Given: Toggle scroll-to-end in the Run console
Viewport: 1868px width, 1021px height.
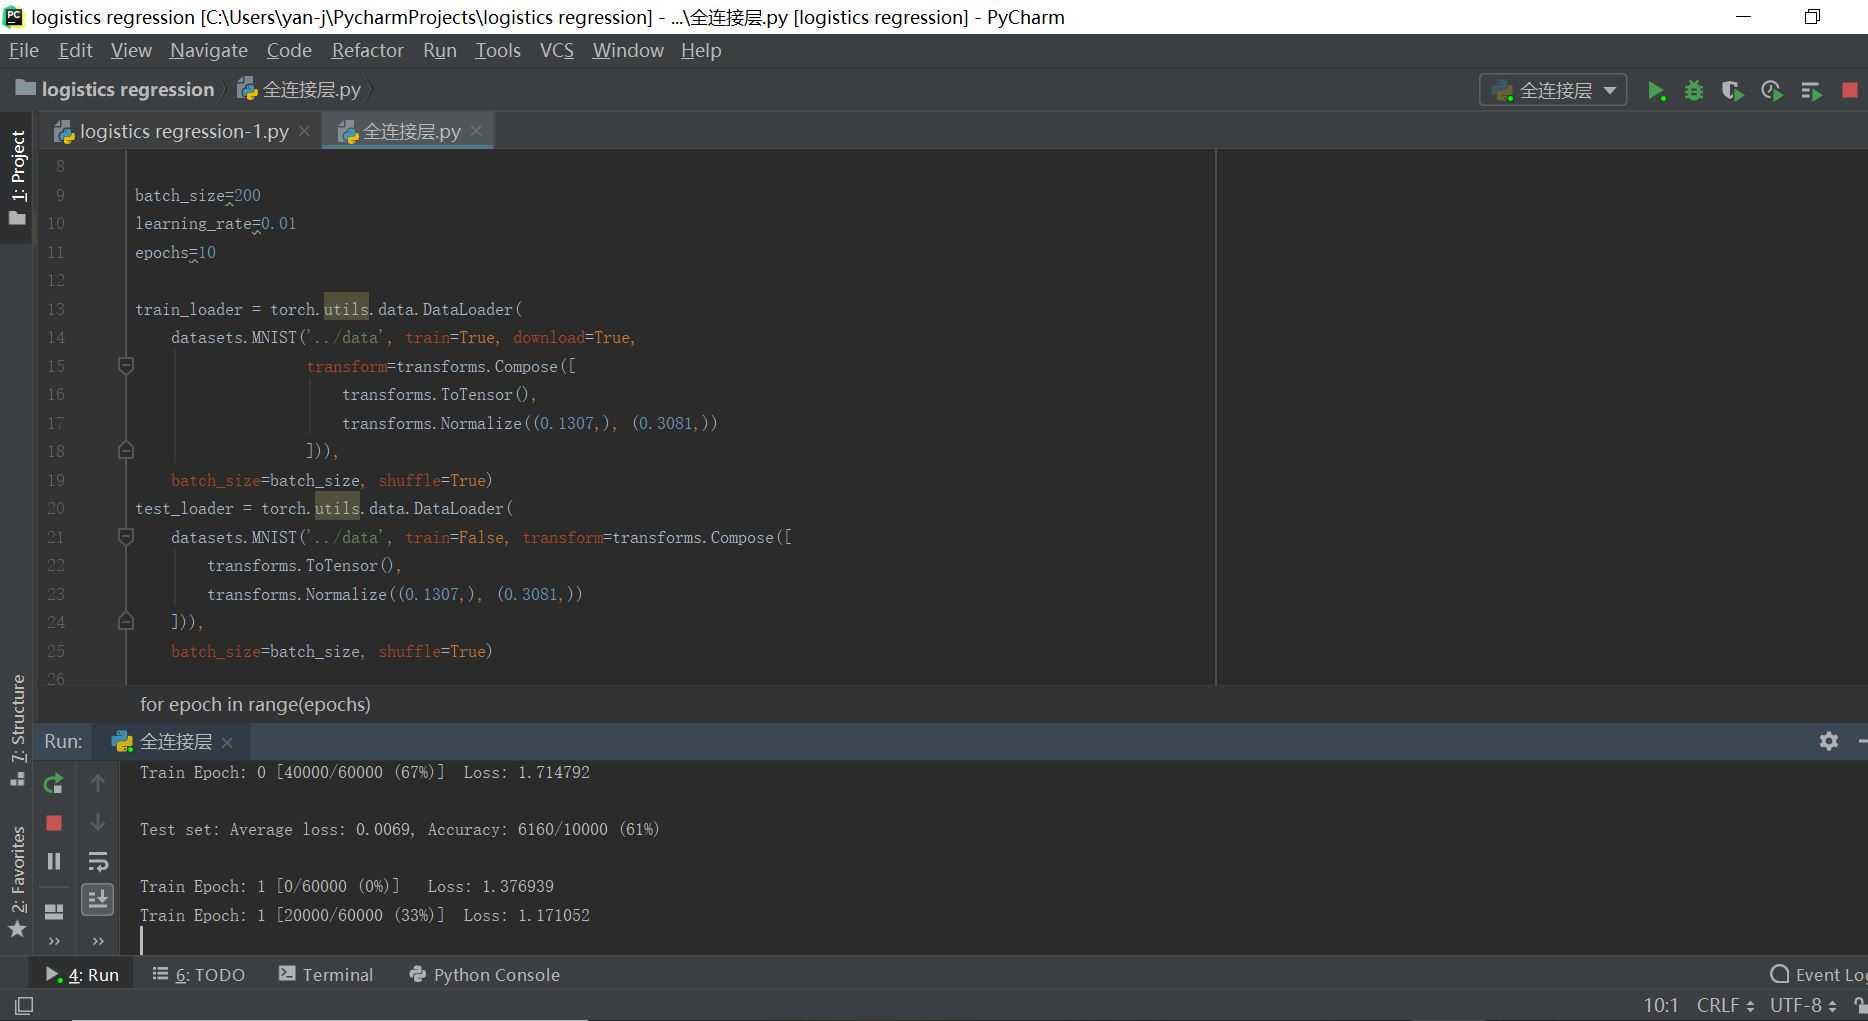Looking at the screenshot, I should pos(98,900).
